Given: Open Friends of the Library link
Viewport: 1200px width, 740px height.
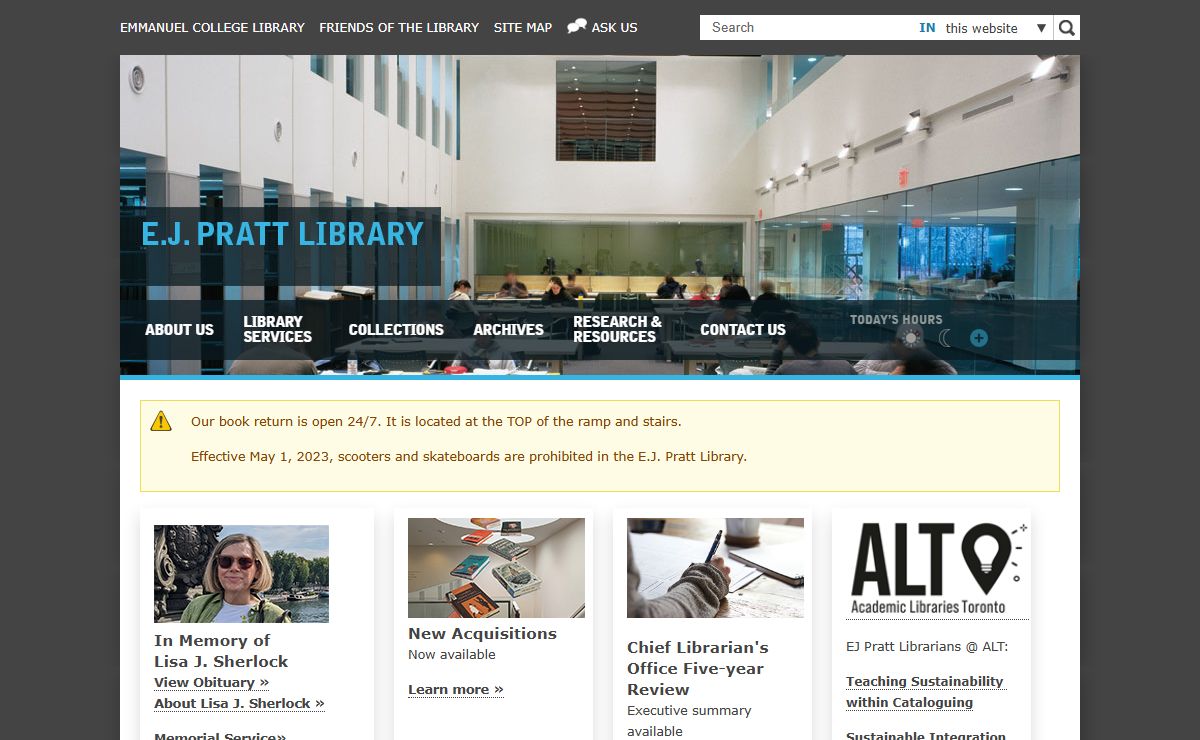Looking at the screenshot, I should pos(399,28).
